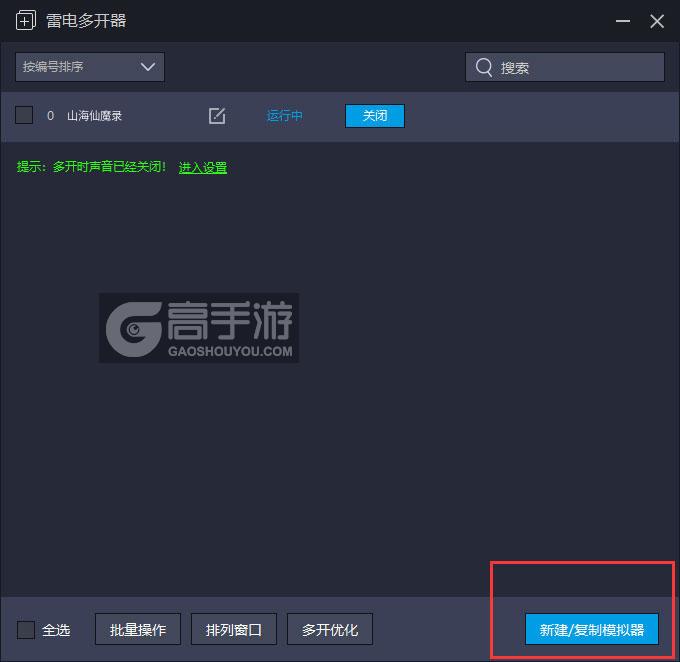Image resolution: width=680 pixels, height=662 pixels.
Task: Open the edit icon for 山海仙魔录
Action: pyautogui.click(x=217, y=116)
